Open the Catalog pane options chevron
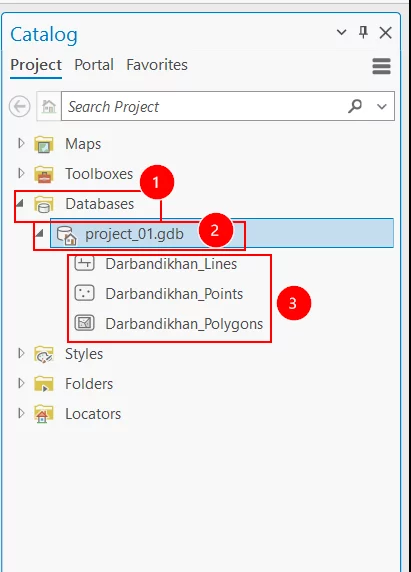The width and height of the screenshot is (411, 572). point(341,32)
